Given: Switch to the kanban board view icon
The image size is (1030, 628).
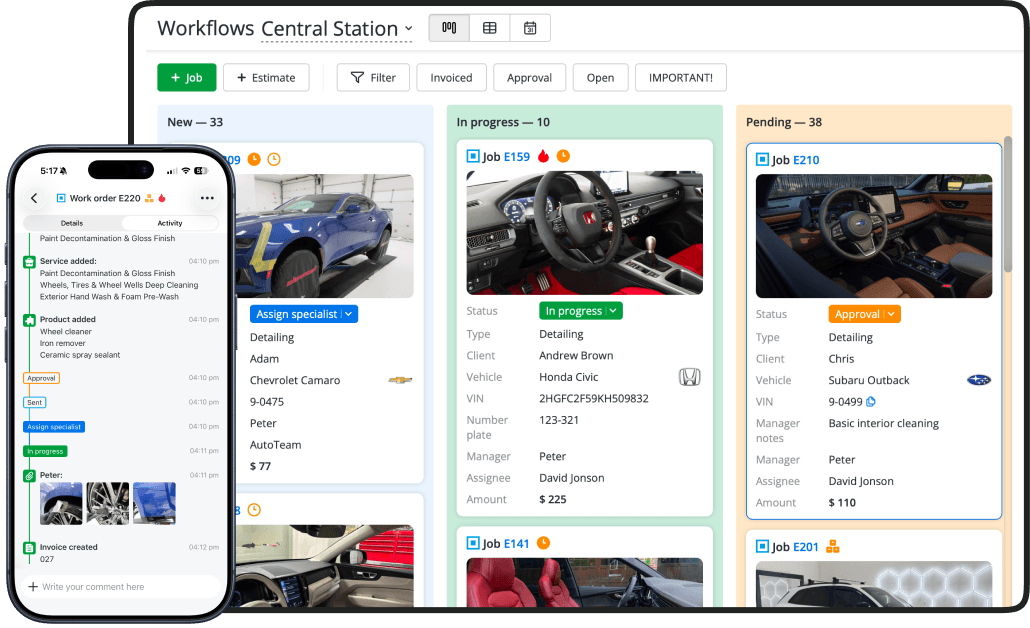Looking at the screenshot, I should 449,28.
